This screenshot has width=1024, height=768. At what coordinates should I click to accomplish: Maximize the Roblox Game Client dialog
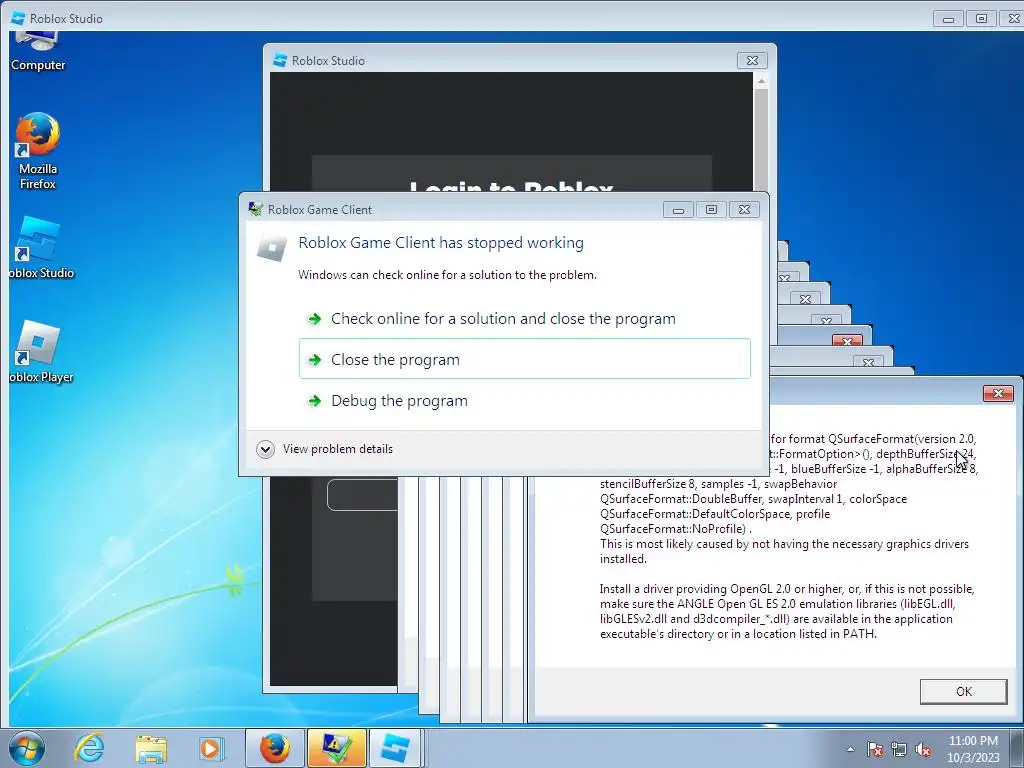[x=711, y=210]
